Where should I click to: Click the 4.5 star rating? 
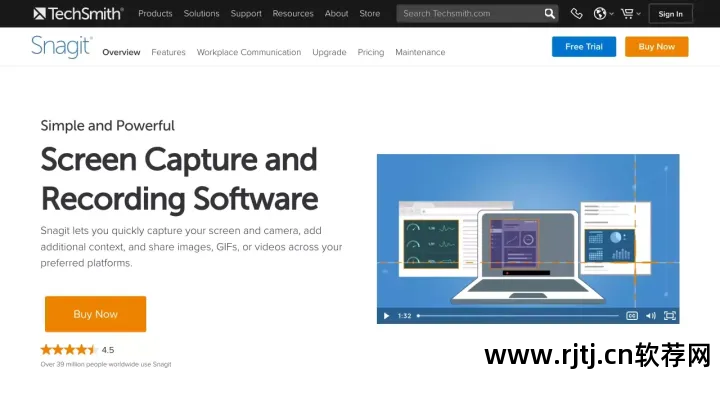pos(77,350)
